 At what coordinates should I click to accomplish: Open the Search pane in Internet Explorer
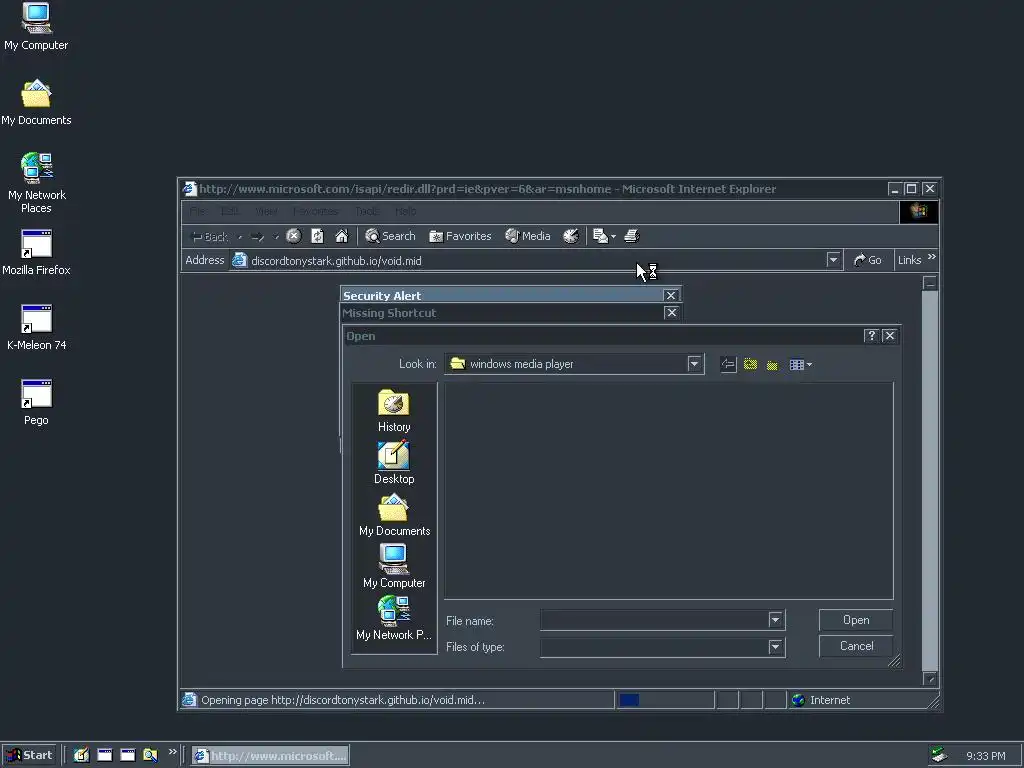pyautogui.click(x=390, y=236)
